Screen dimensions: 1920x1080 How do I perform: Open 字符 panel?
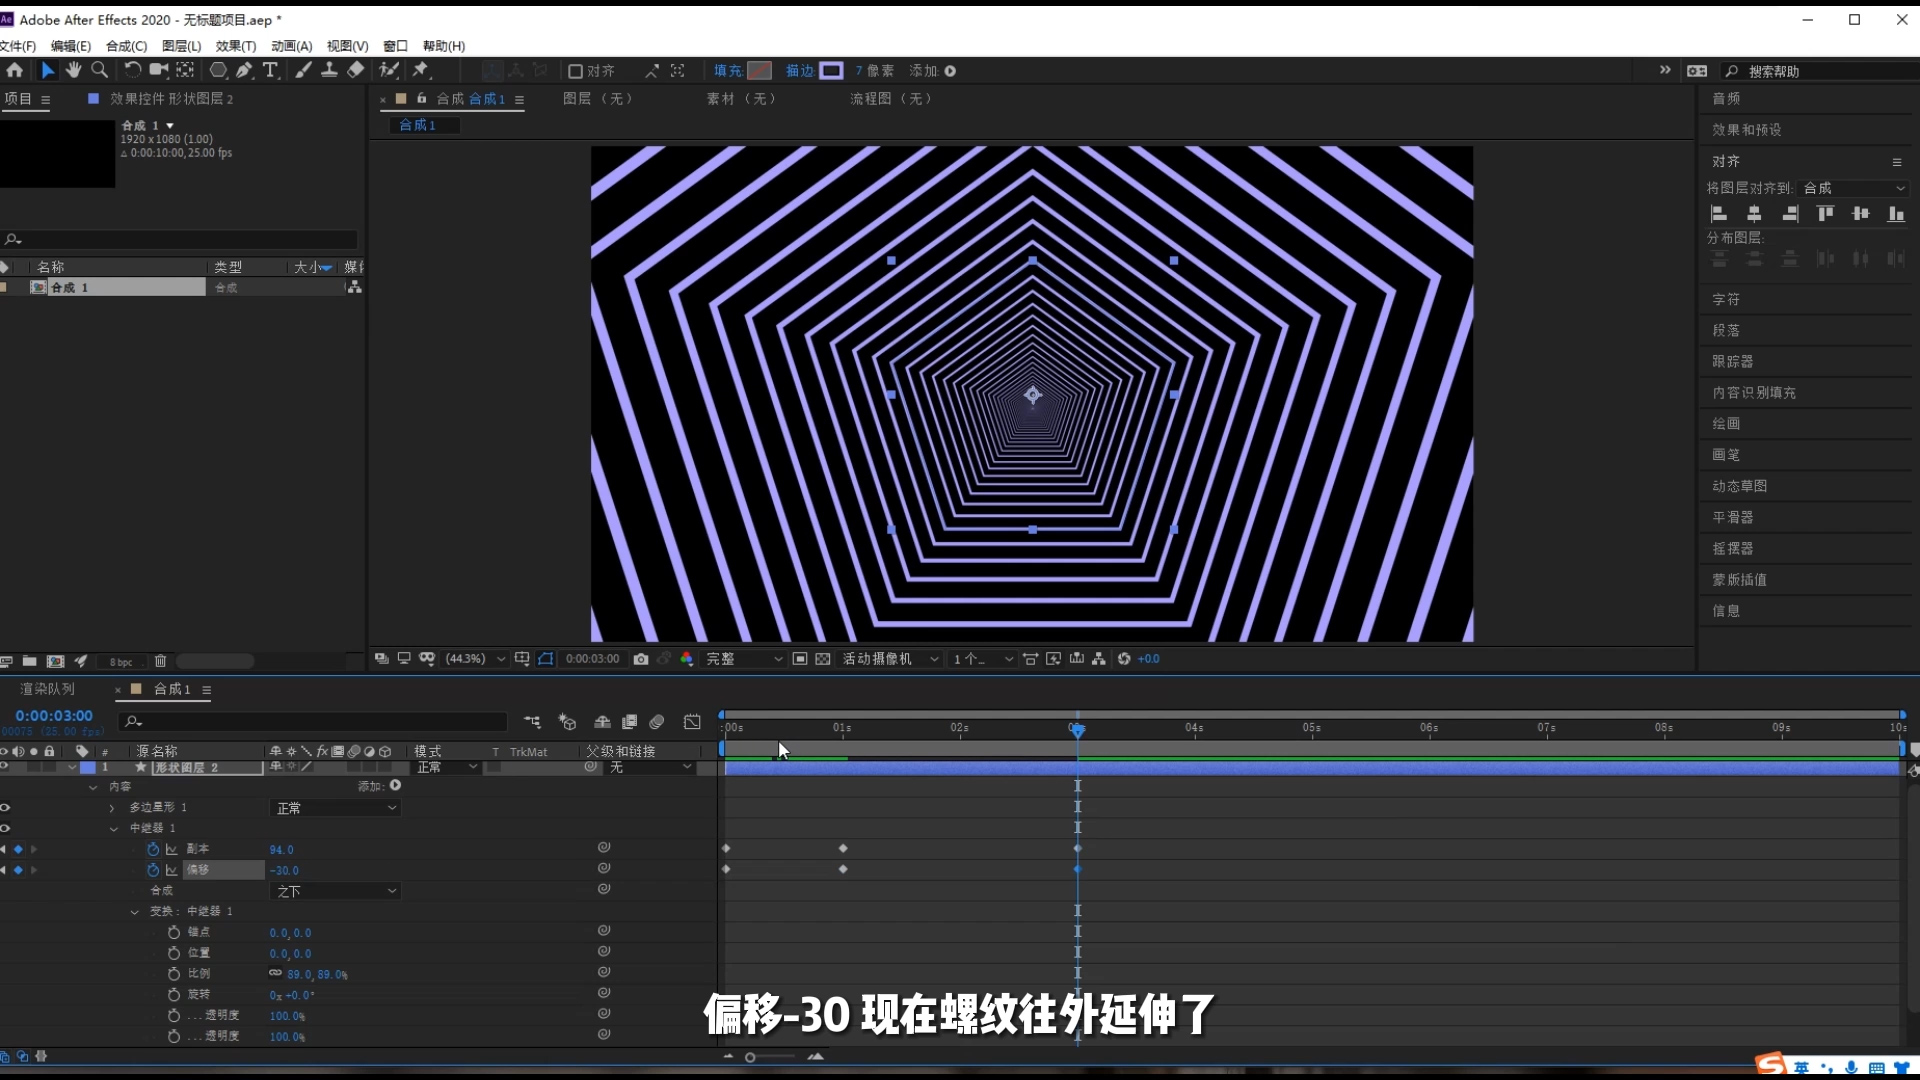click(1726, 299)
